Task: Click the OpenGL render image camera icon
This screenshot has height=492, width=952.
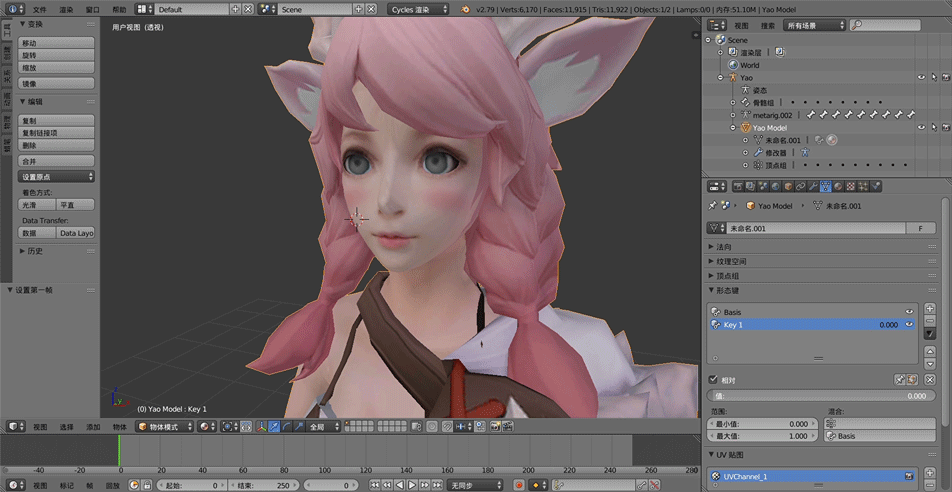Action: [494, 426]
